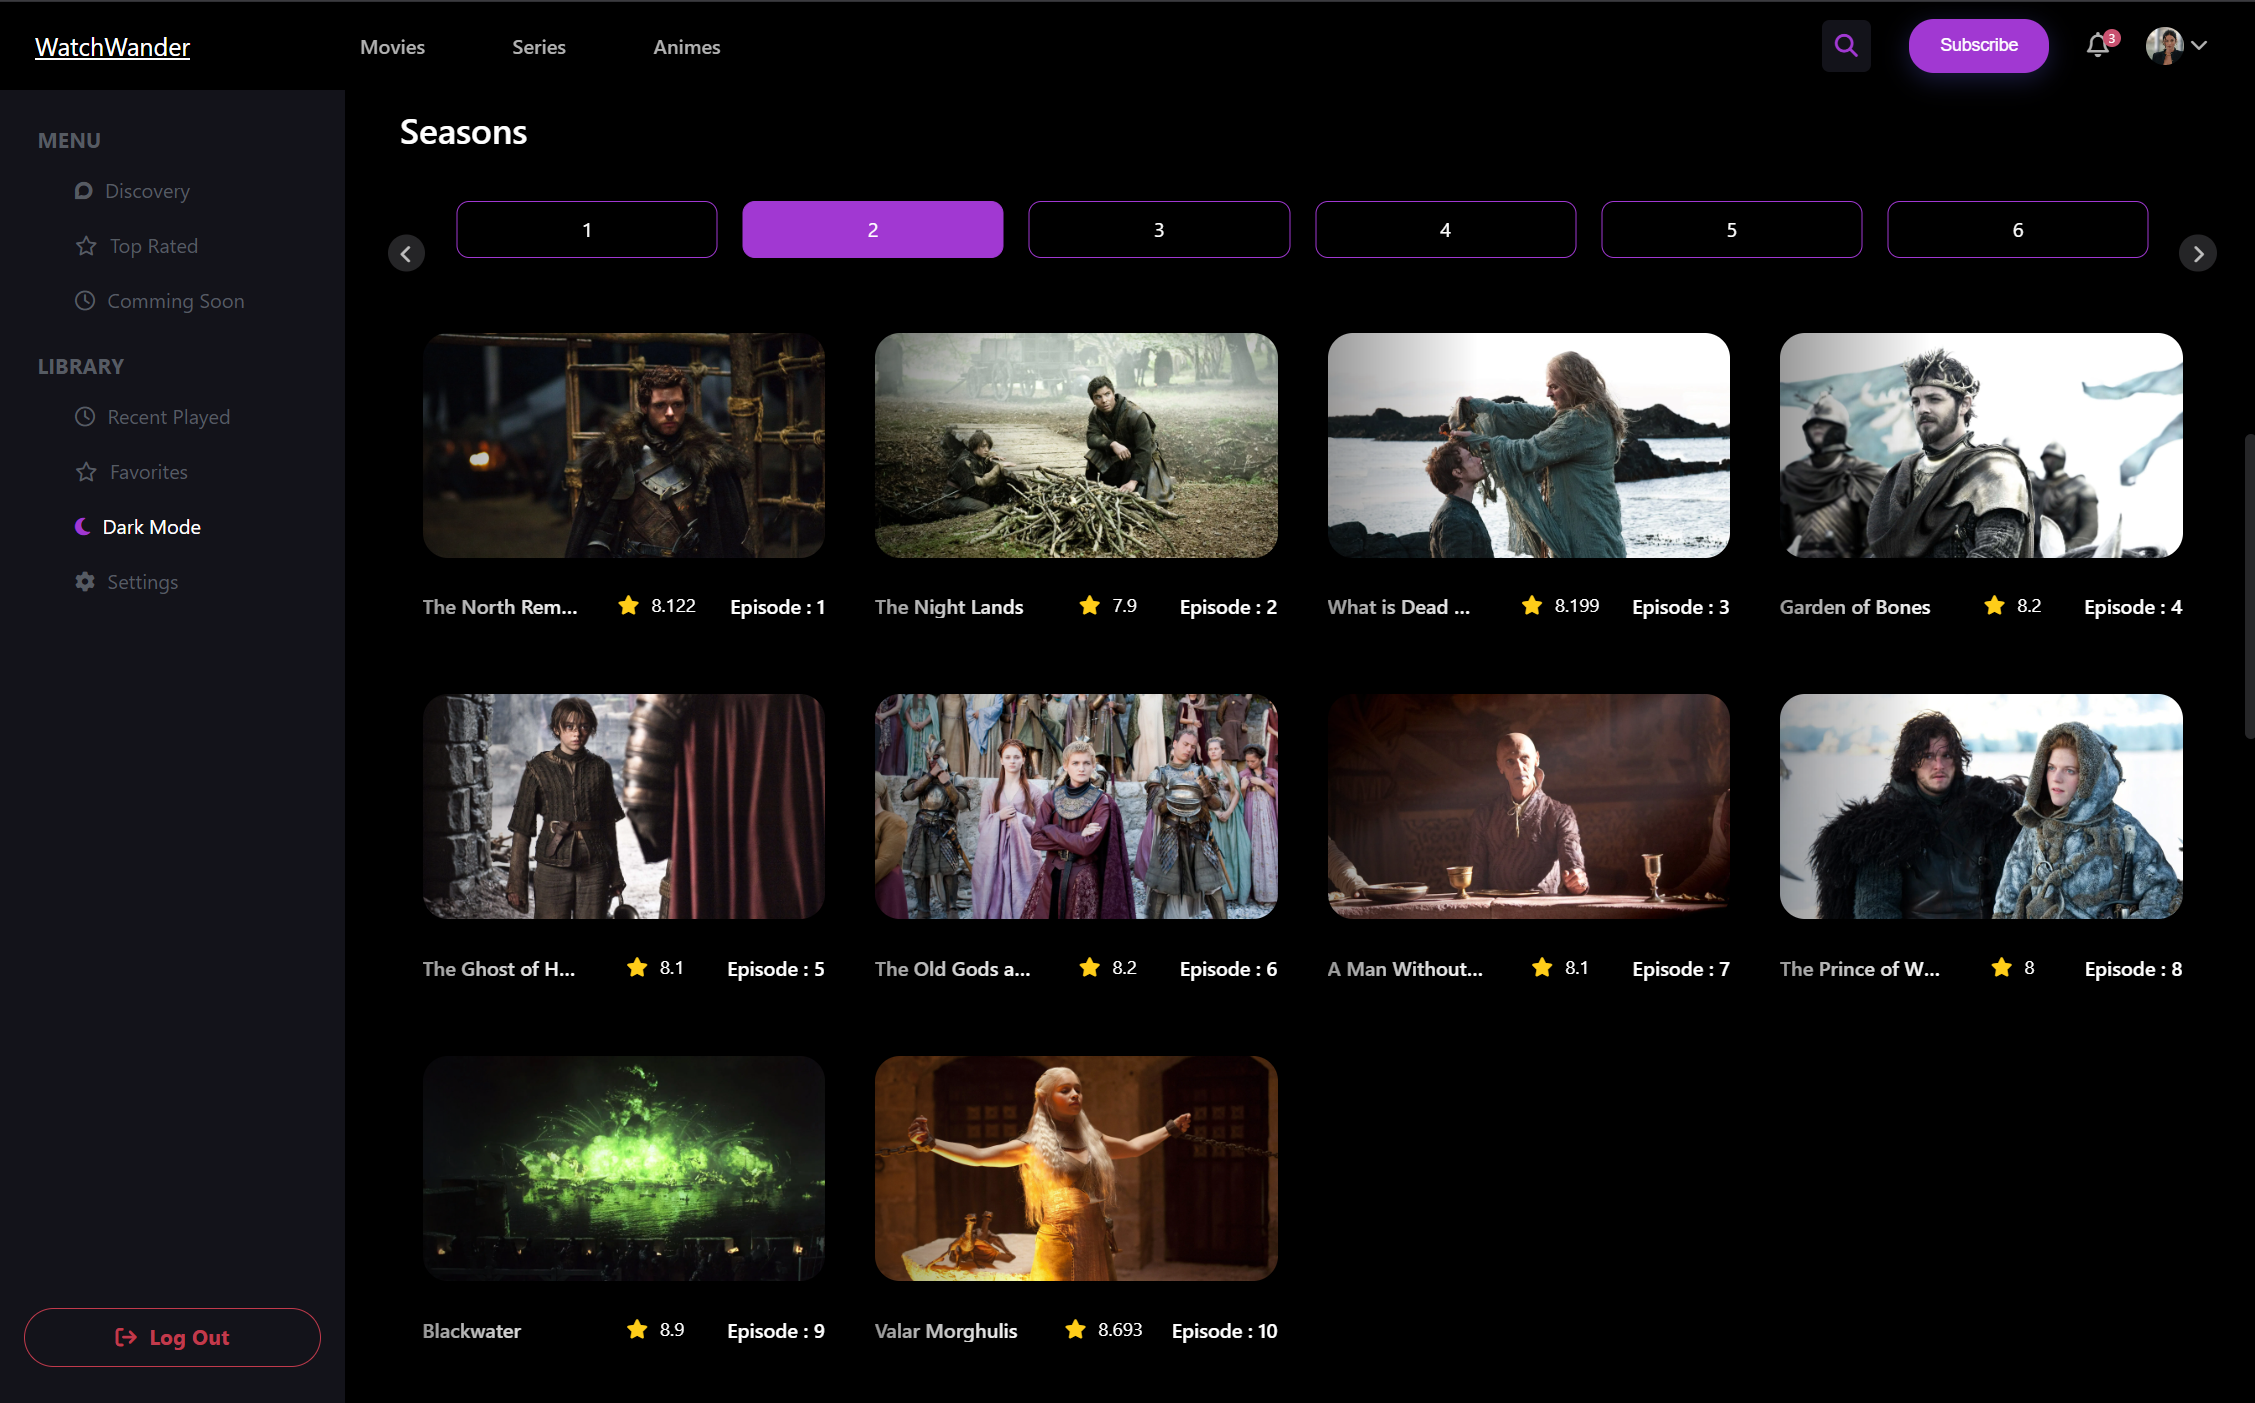Click the Blackwater episode title
2255x1403 pixels.
click(x=472, y=1331)
